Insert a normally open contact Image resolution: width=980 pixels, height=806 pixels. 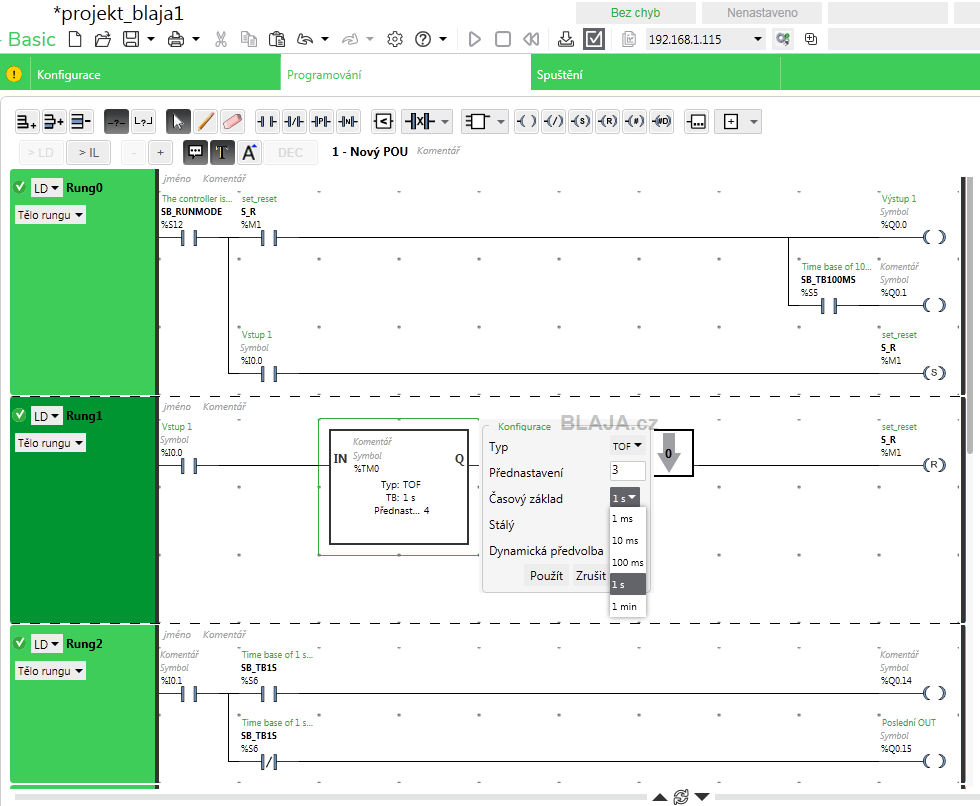tap(267, 121)
